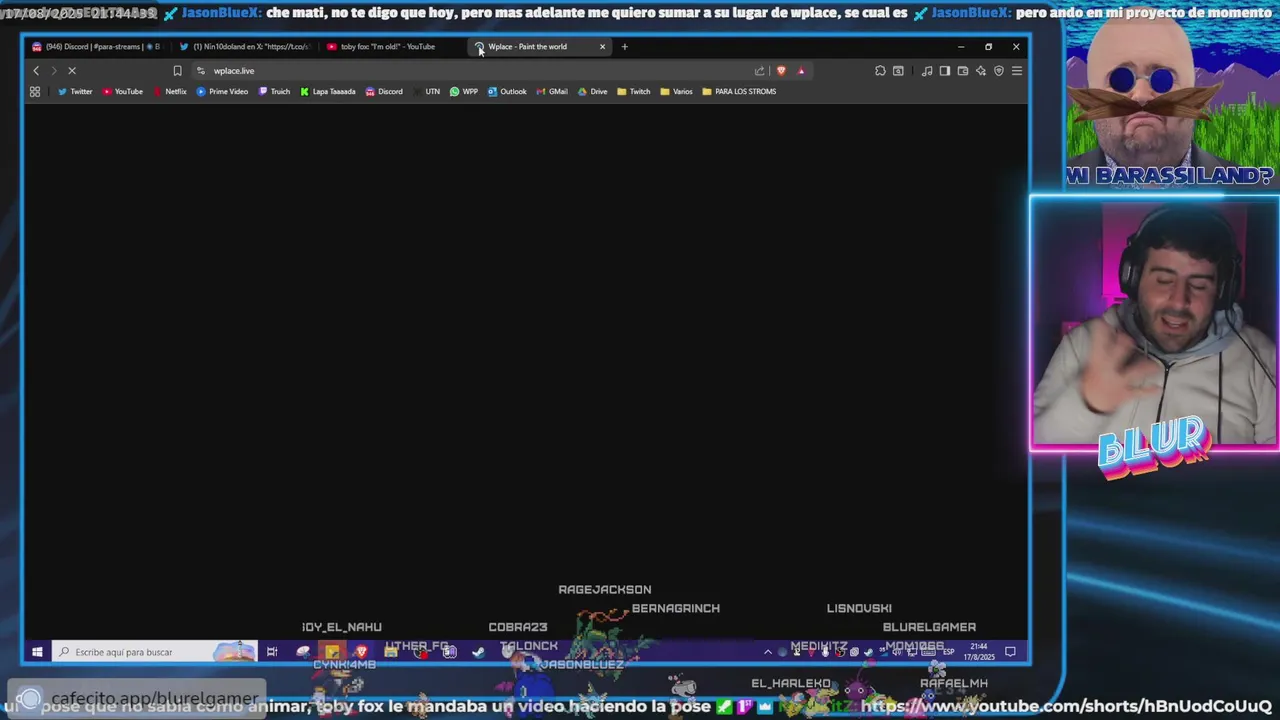
Task: Open the Outlook bookmark
Action: click(507, 92)
